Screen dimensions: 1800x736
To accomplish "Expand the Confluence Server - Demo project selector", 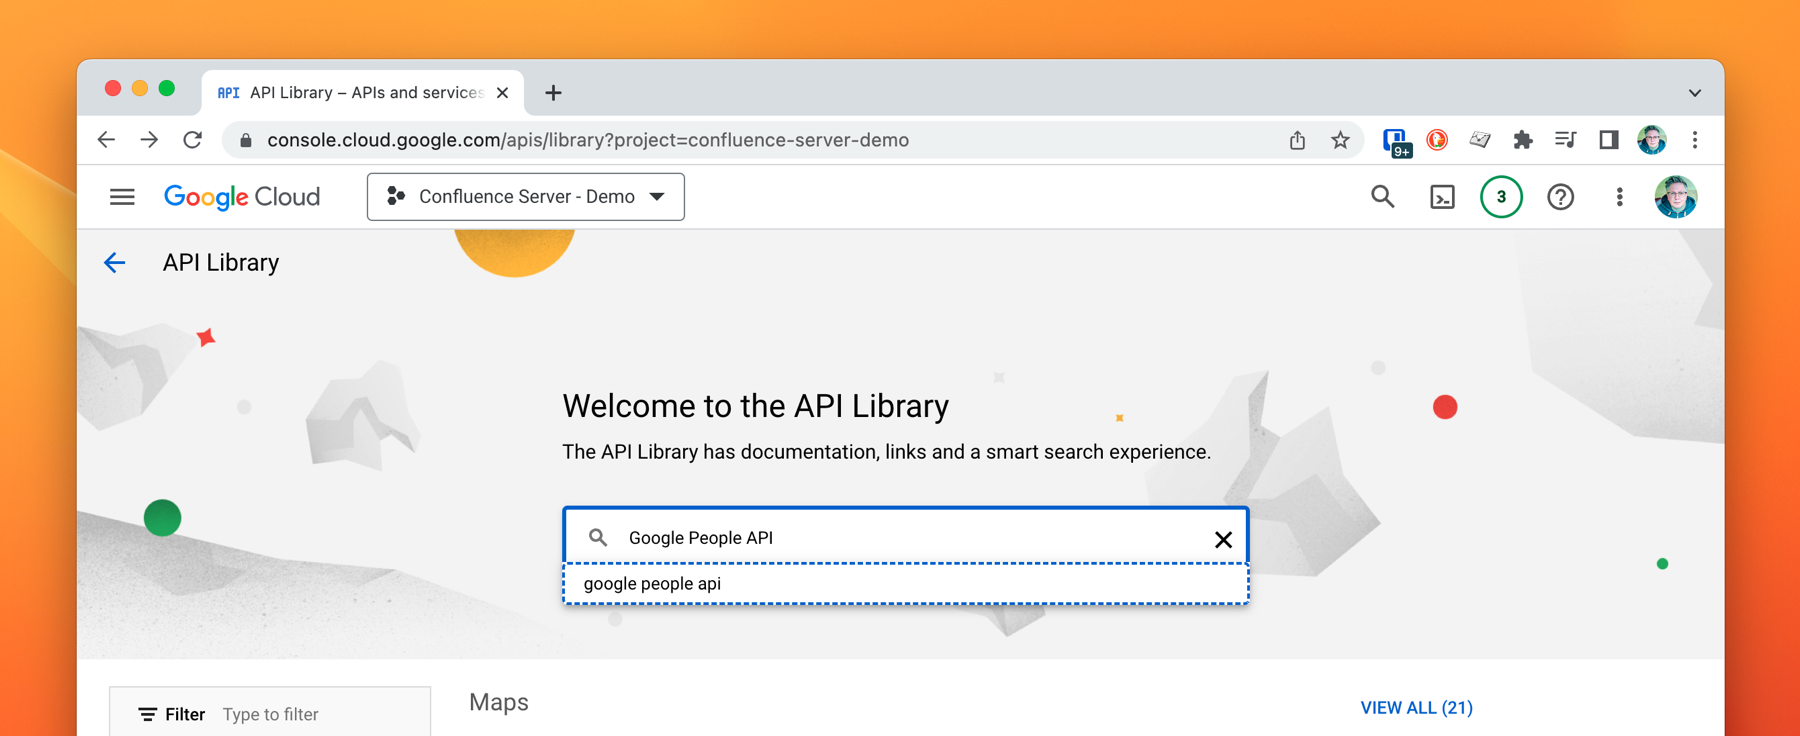I will 525,197.
